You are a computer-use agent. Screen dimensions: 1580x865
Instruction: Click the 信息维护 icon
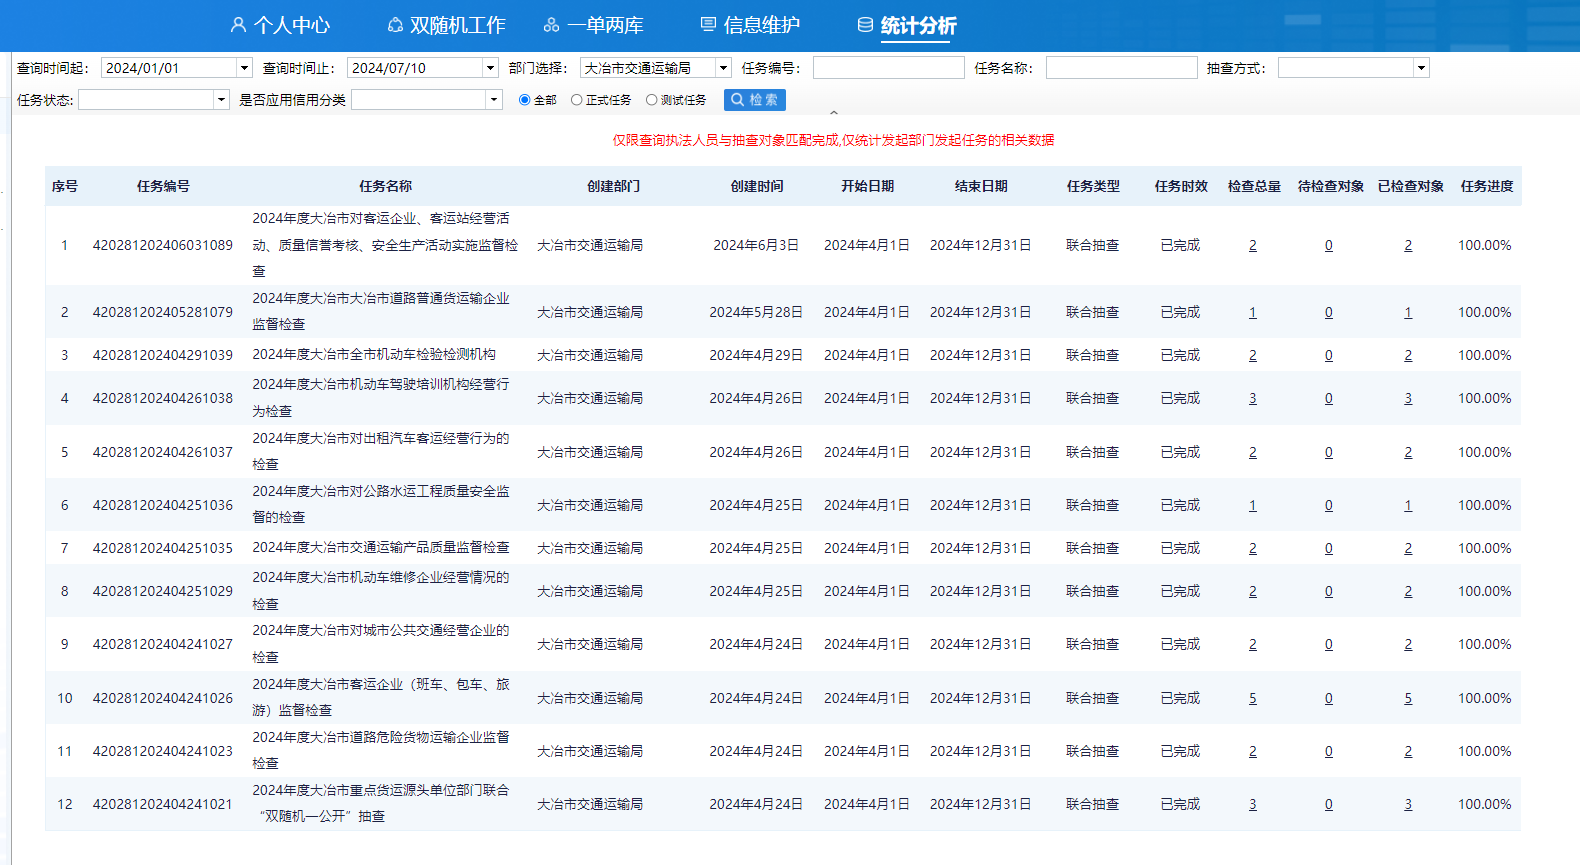(708, 25)
